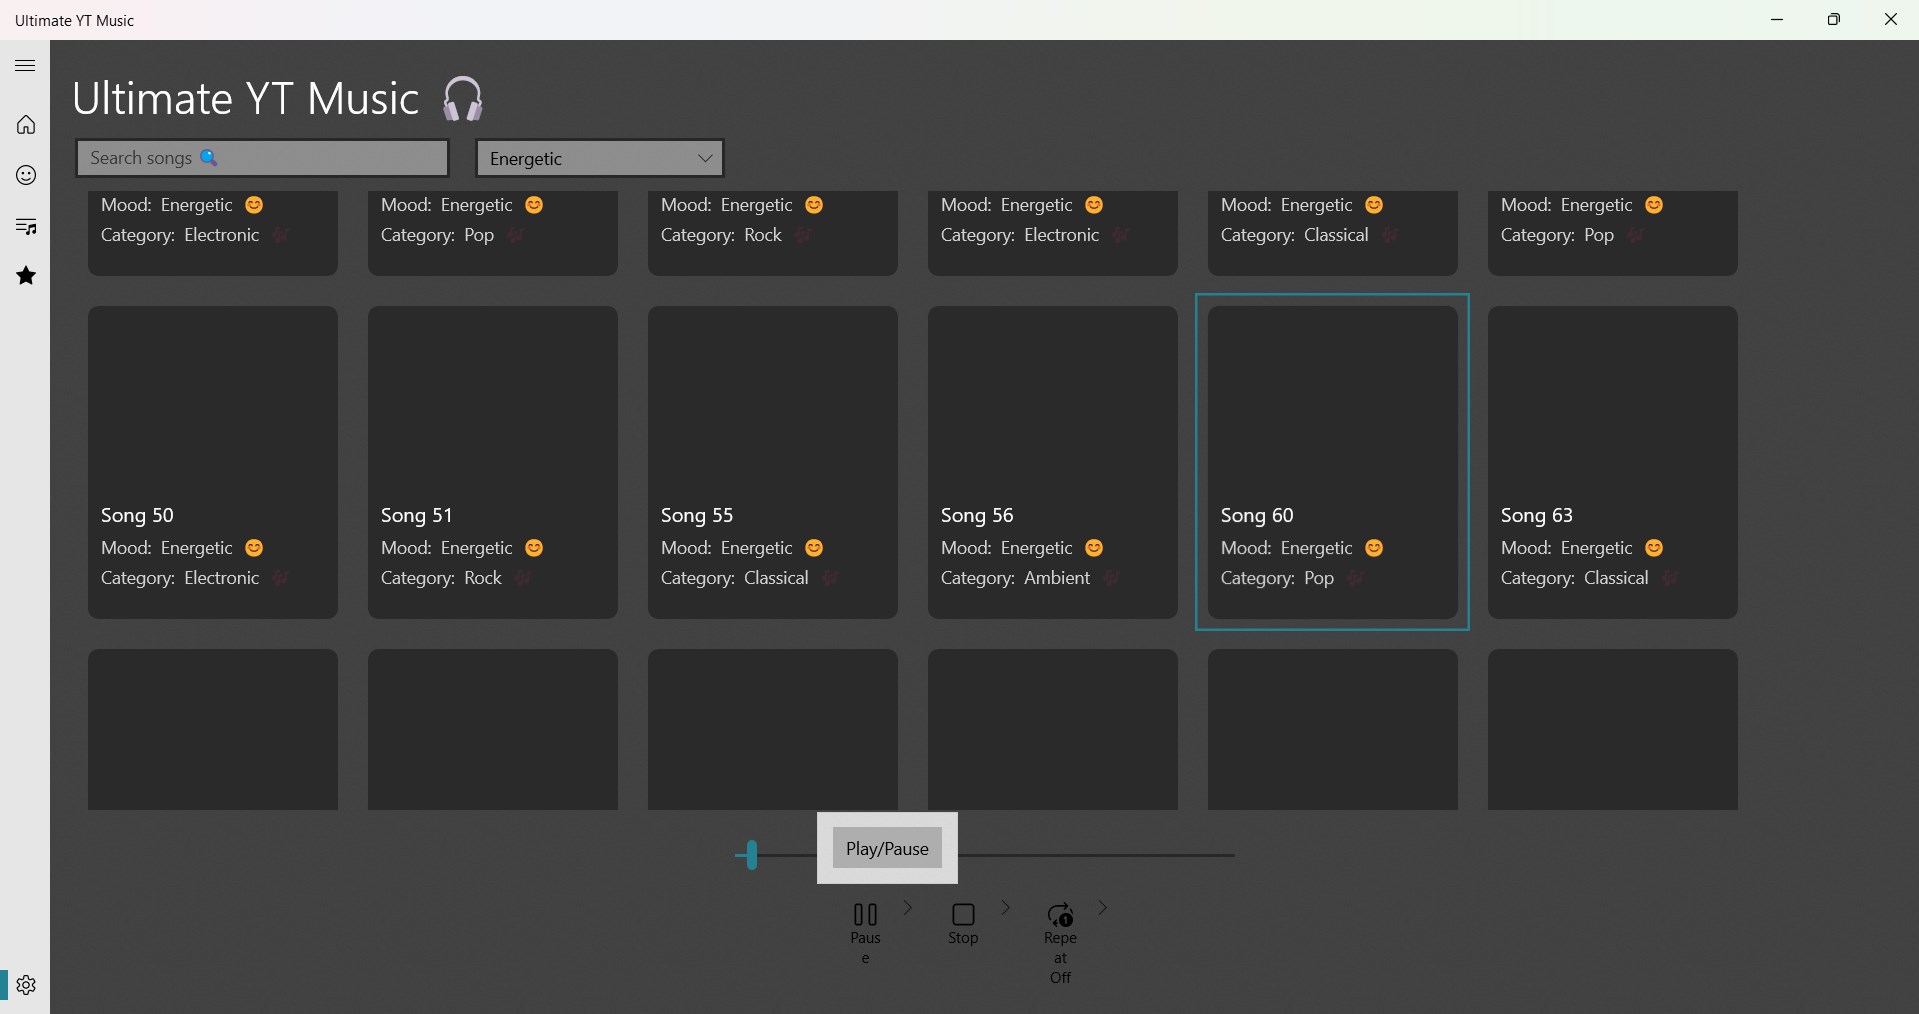Open Settings gear at bottom of sidebar
1919x1014 pixels.
pos(25,985)
